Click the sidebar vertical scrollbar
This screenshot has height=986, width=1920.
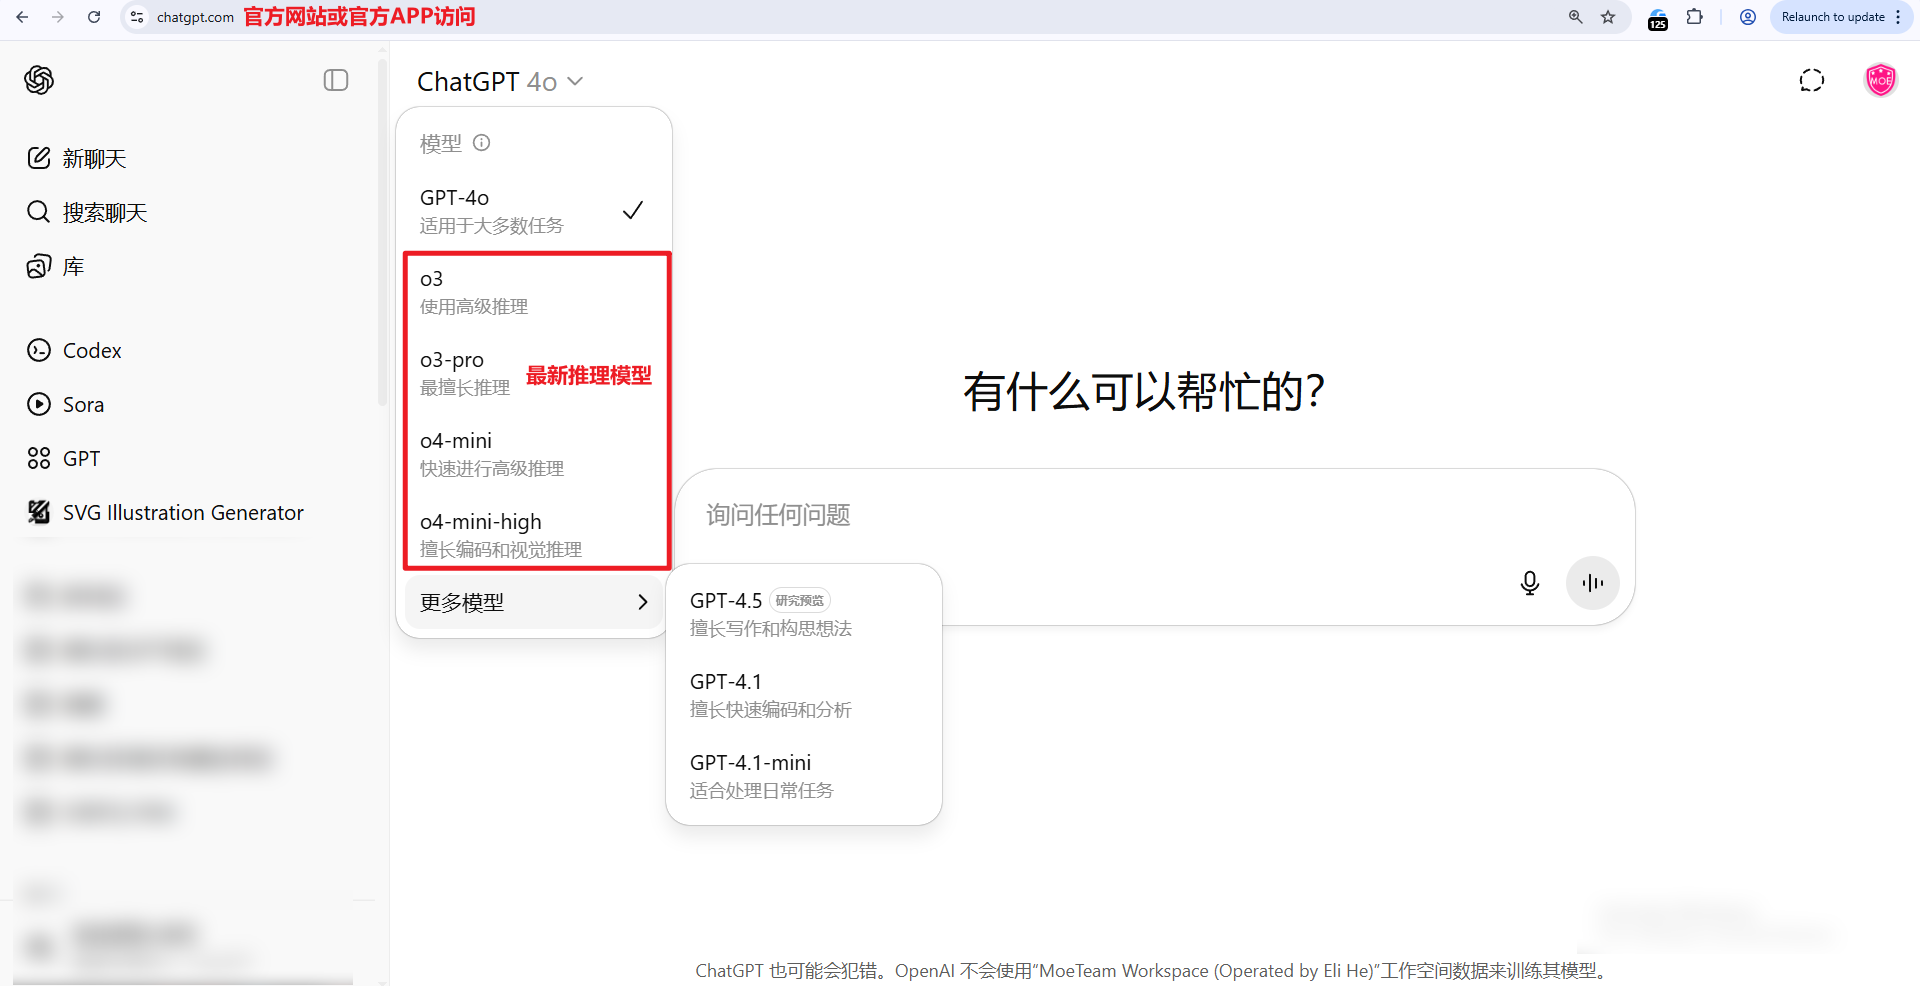[x=382, y=232]
